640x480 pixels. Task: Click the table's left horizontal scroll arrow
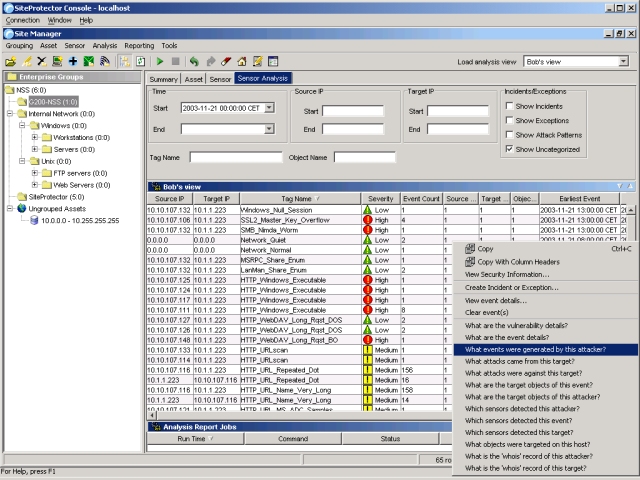(152, 416)
